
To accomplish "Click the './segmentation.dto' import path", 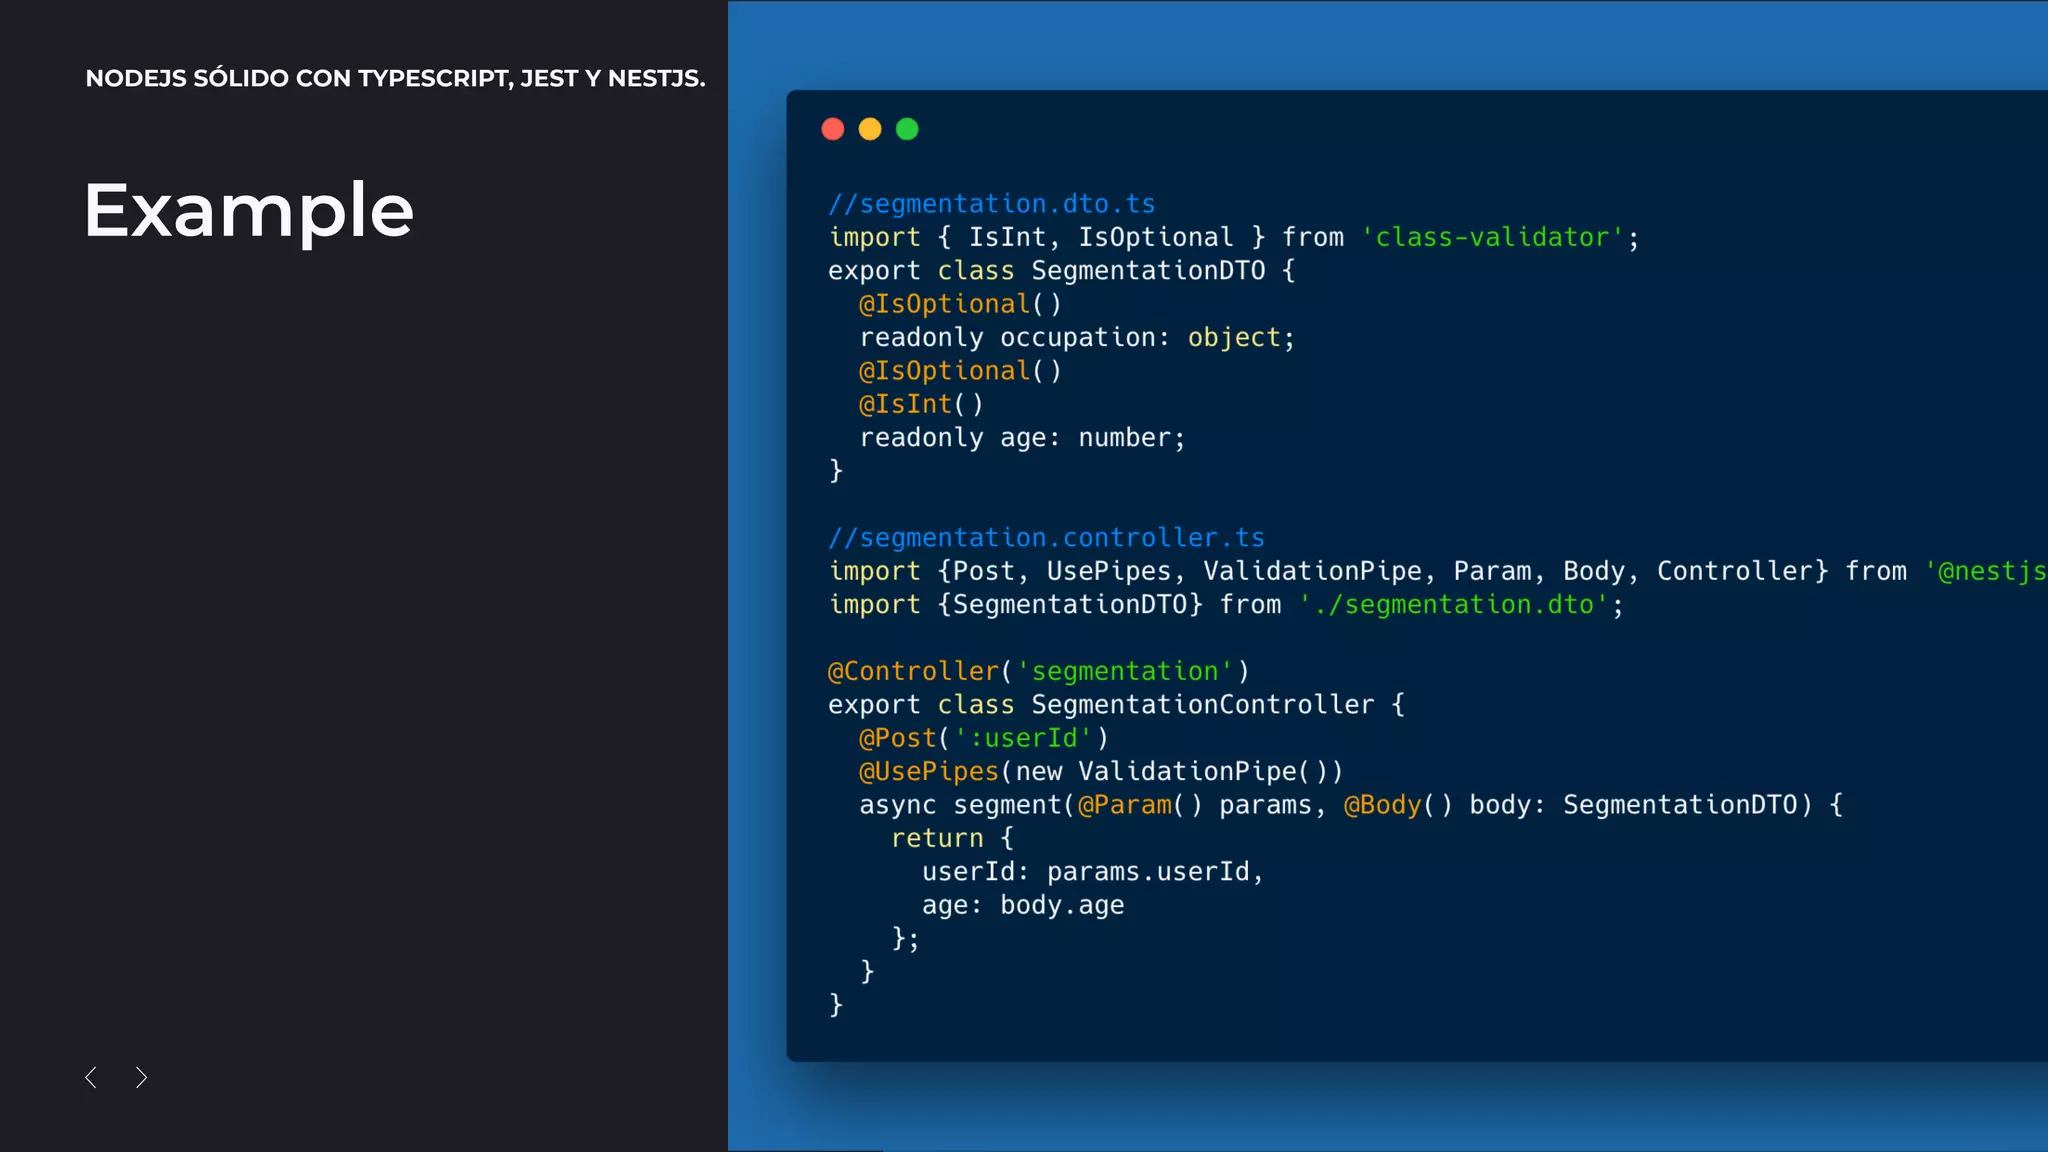I will pyautogui.click(x=1453, y=605).
